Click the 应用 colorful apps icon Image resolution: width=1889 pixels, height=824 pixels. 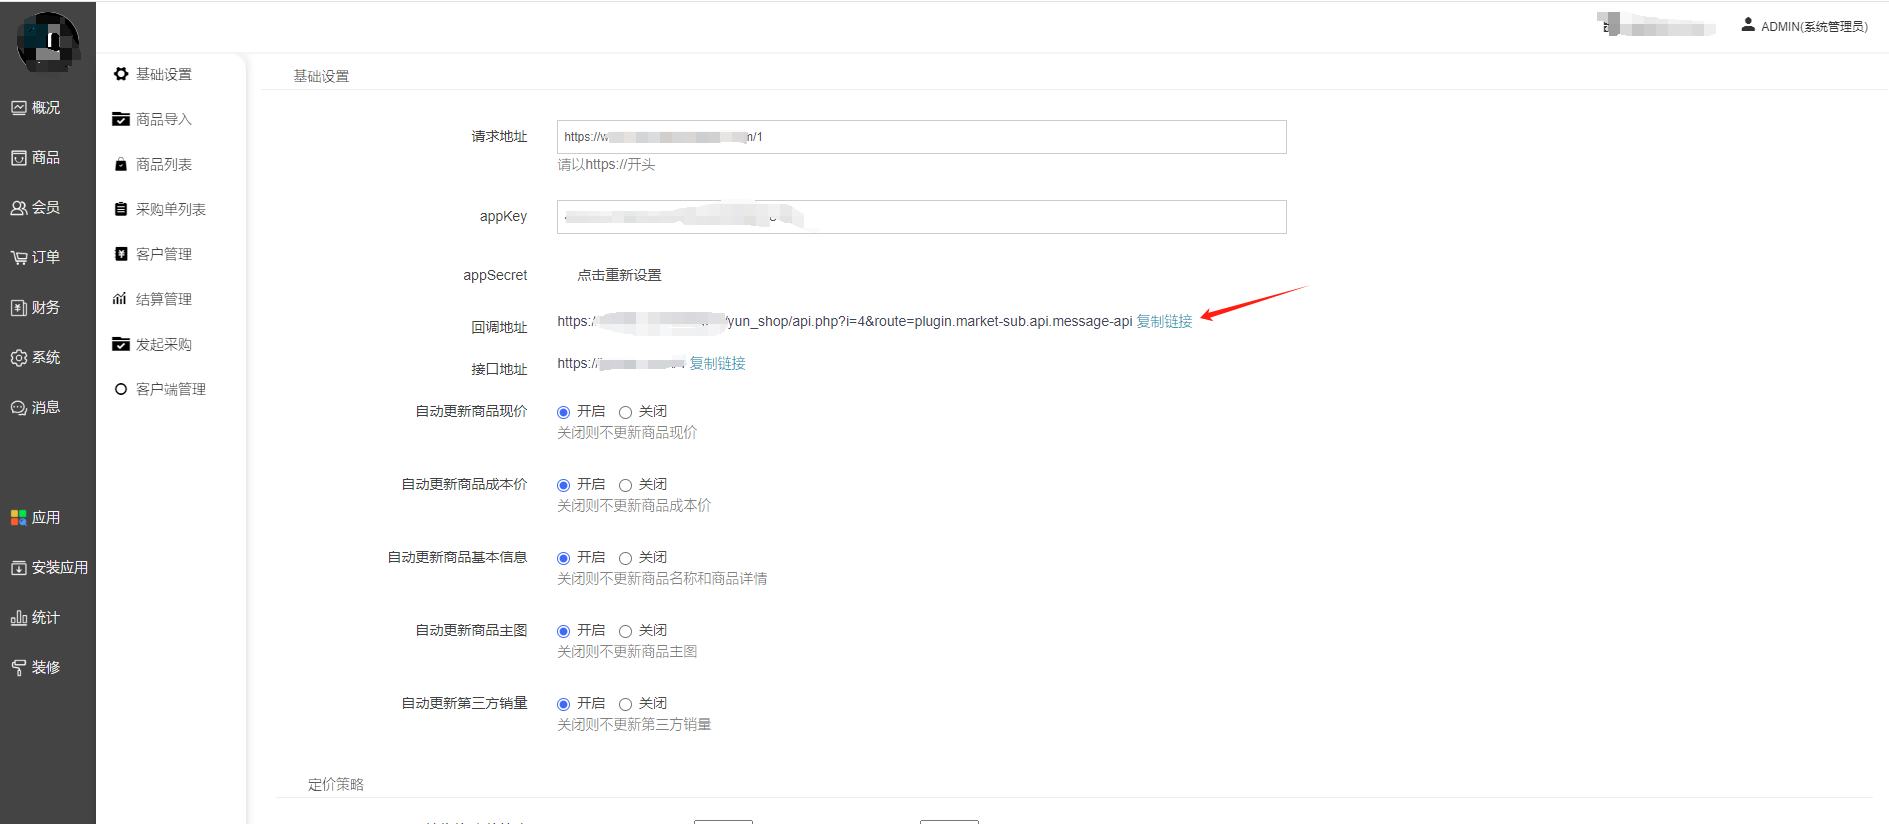pos(19,518)
